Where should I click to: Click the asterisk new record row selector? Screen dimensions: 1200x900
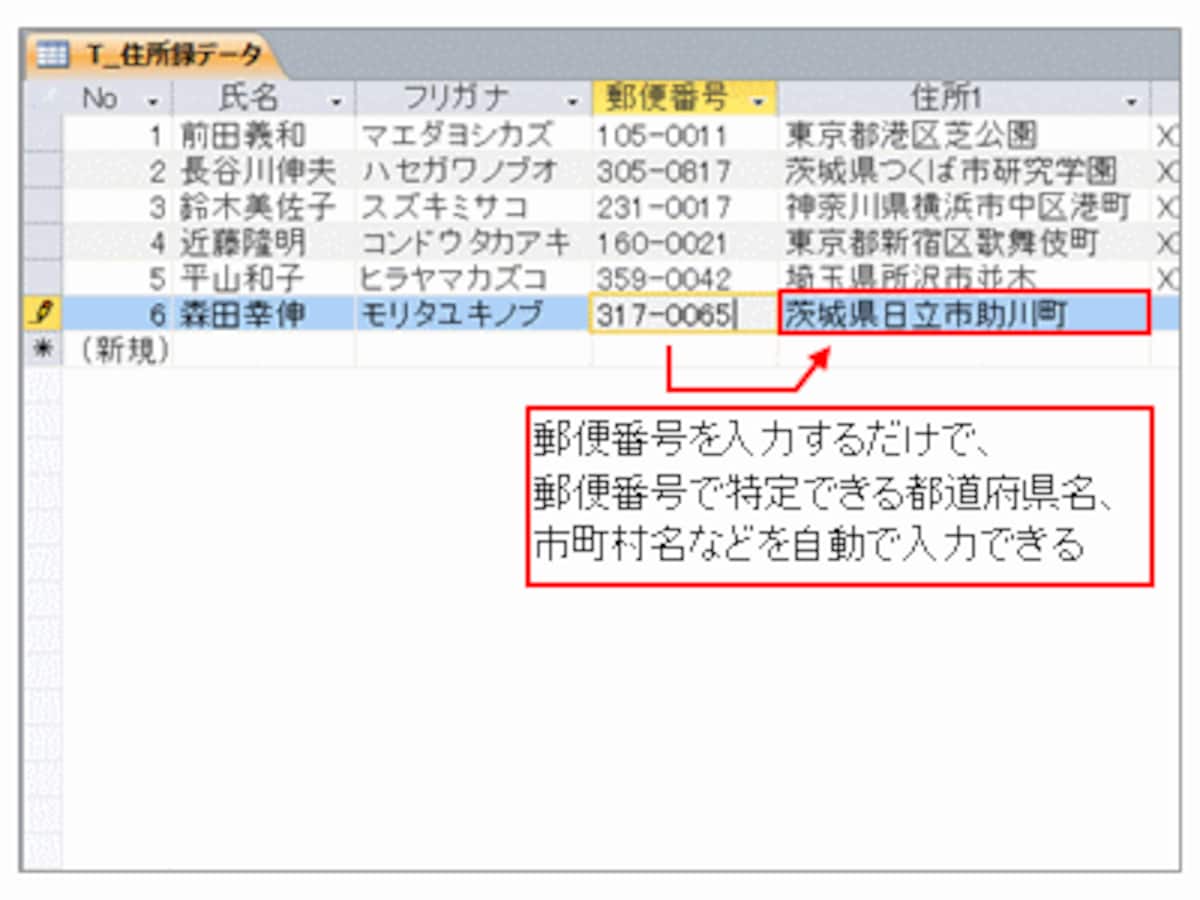coord(43,350)
